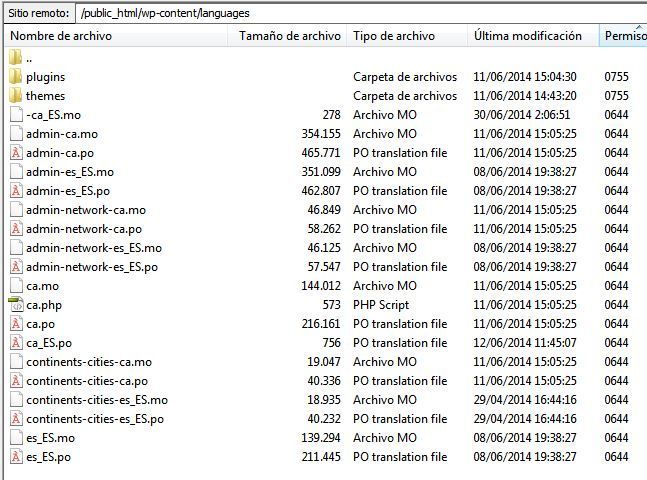This screenshot has height=480, width=647.
Task: Click the es_ES.po translation file icon
Action: [x=16, y=456]
